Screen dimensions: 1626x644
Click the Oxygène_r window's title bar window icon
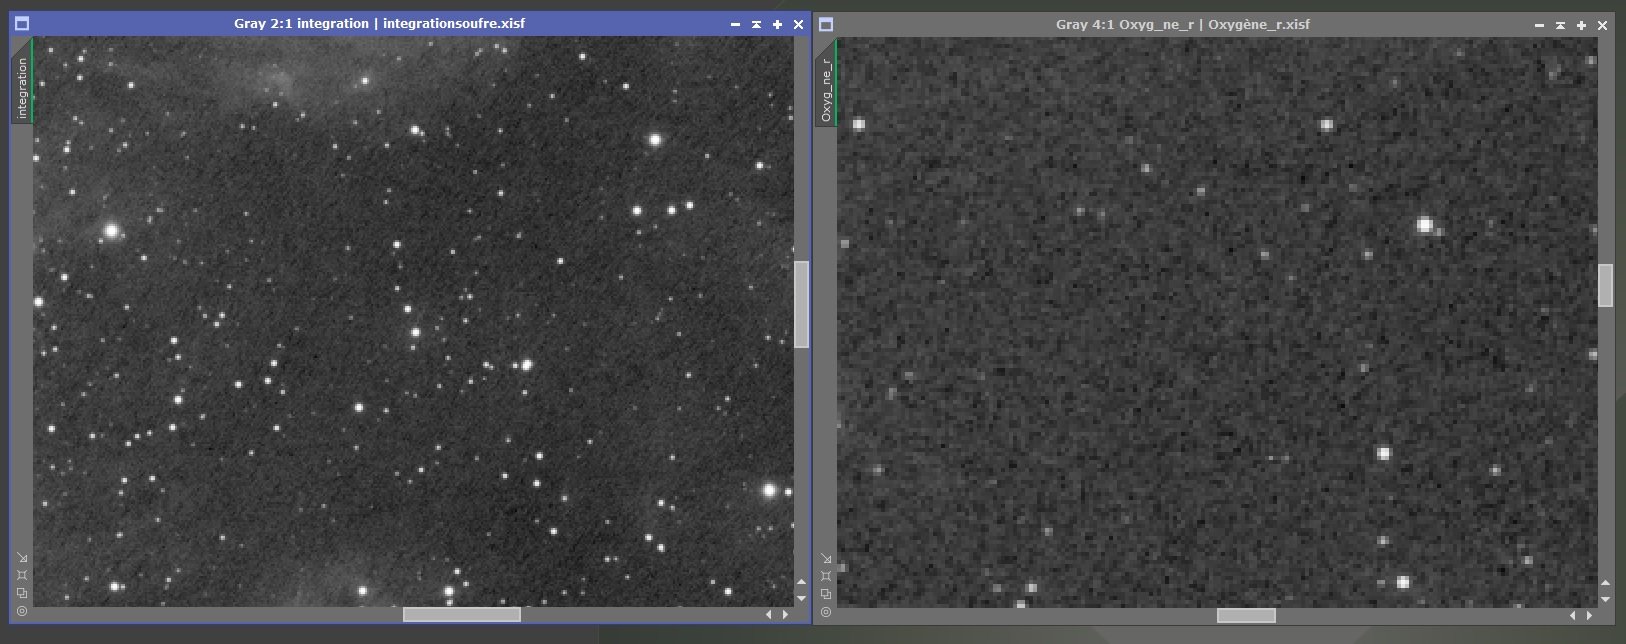click(826, 25)
